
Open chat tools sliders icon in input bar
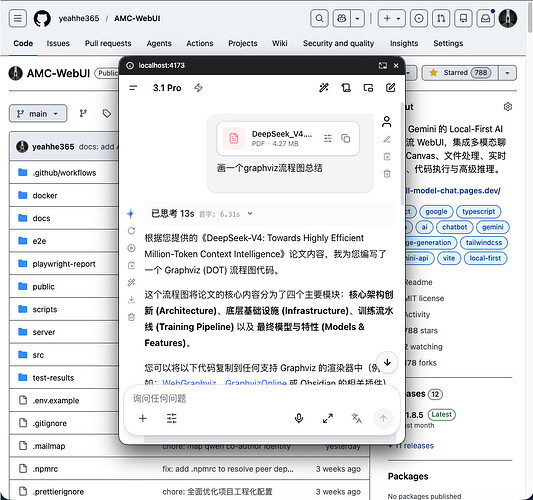pyautogui.click(x=172, y=418)
